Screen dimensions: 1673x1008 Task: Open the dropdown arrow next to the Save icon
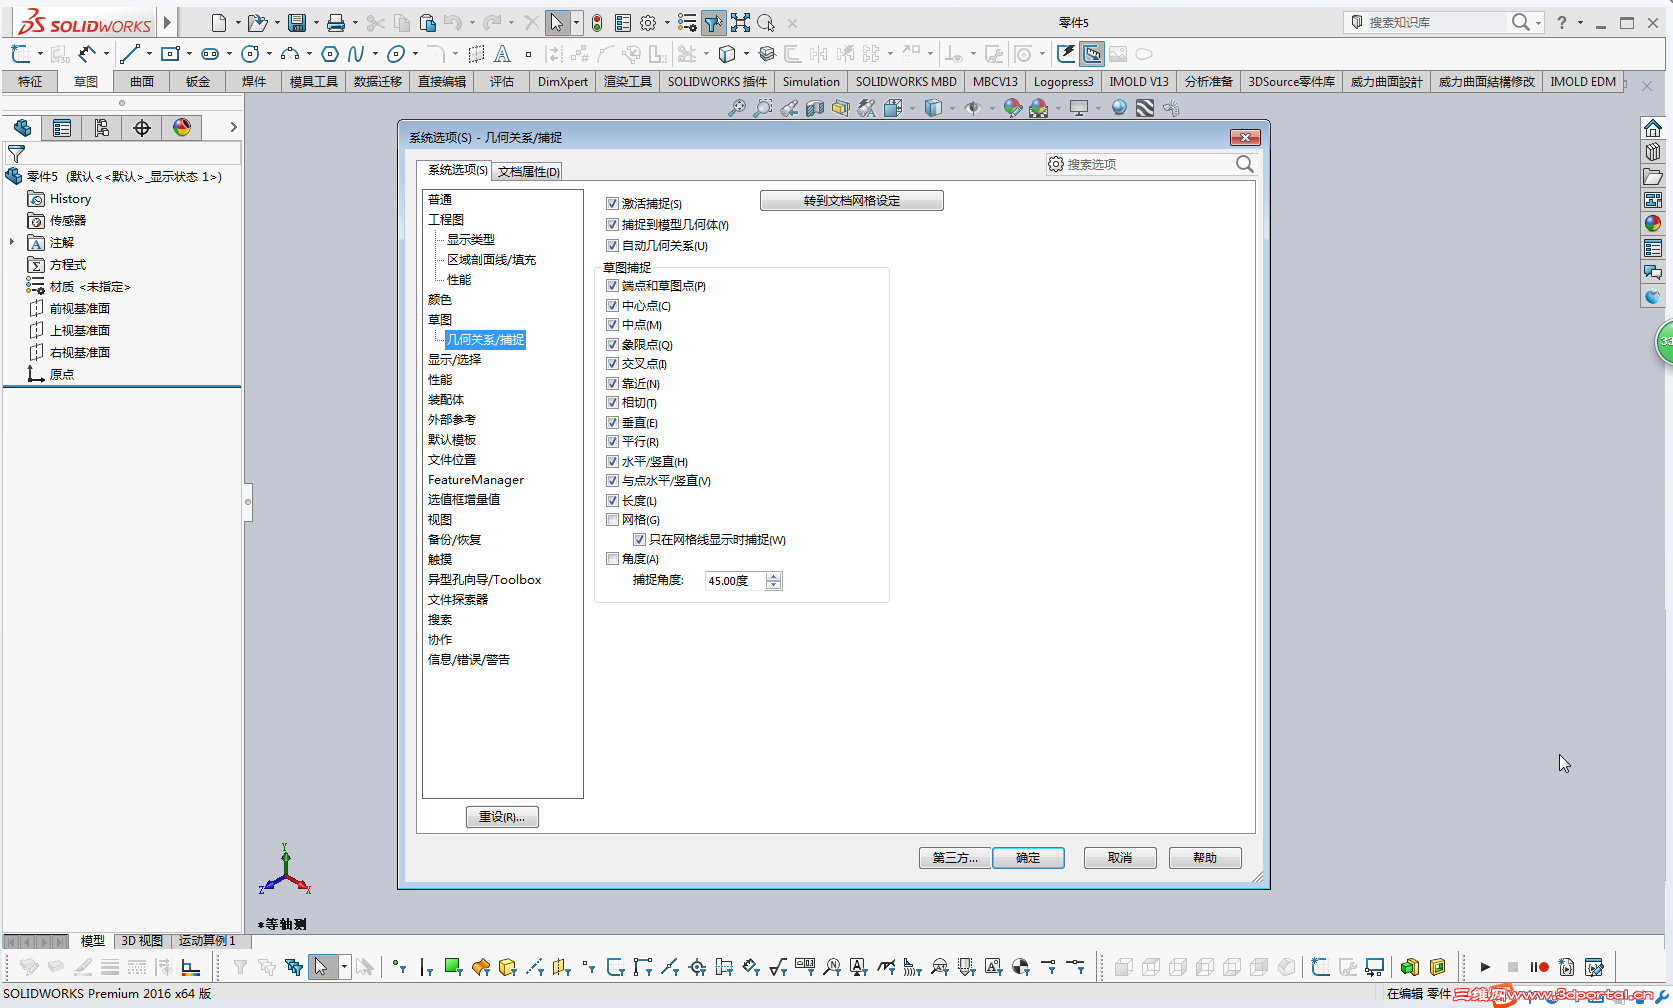click(316, 22)
